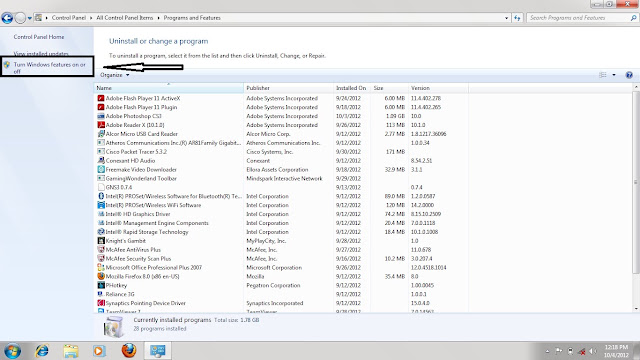The width and height of the screenshot is (640, 360).
Task: Click the Back navigation arrow
Action: coord(7,18)
